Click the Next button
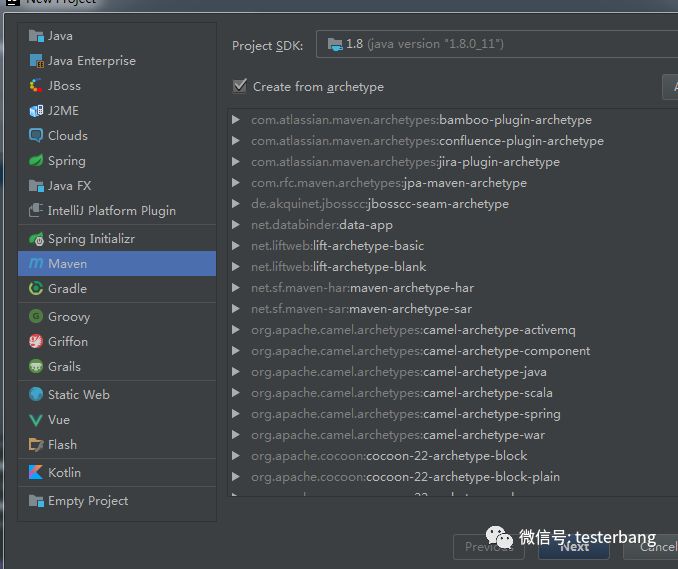The image size is (678, 569). [574, 547]
